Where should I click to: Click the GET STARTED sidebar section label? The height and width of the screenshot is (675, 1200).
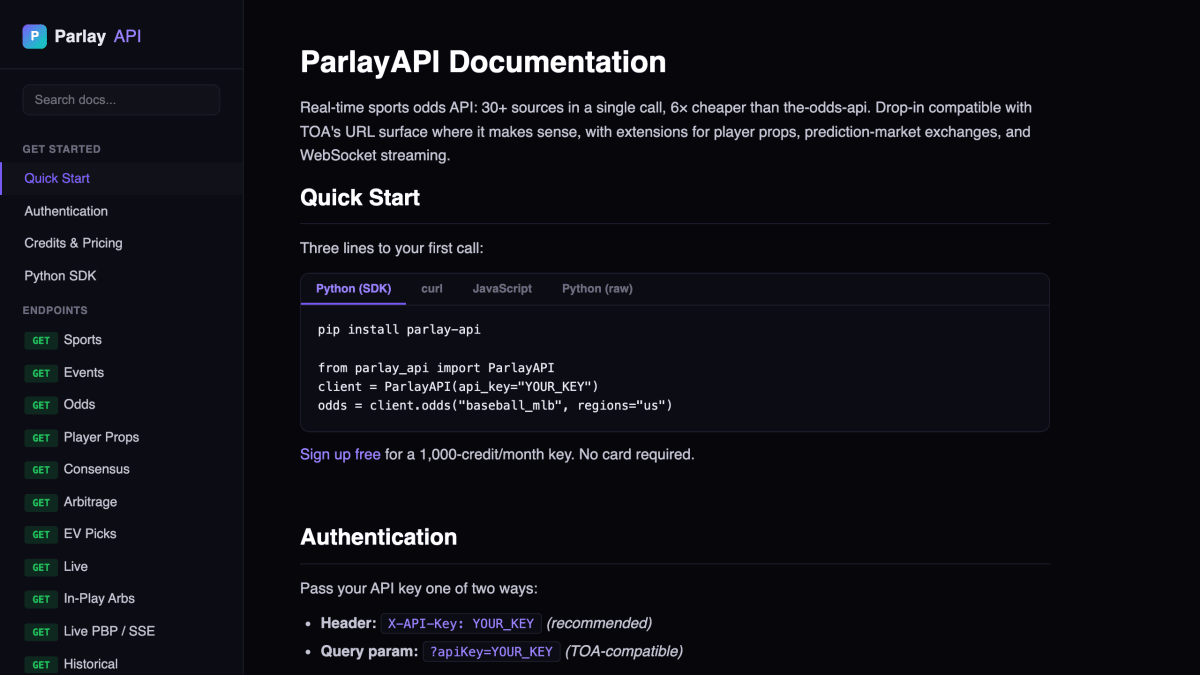tap(62, 149)
